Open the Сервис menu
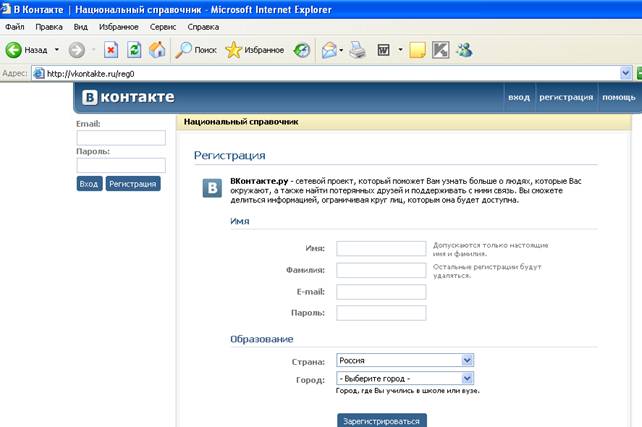This screenshot has width=642, height=427. click(162, 26)
